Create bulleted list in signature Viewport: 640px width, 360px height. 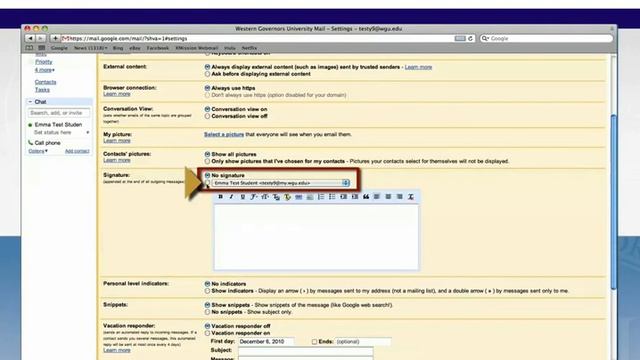[x=332, y=197]
